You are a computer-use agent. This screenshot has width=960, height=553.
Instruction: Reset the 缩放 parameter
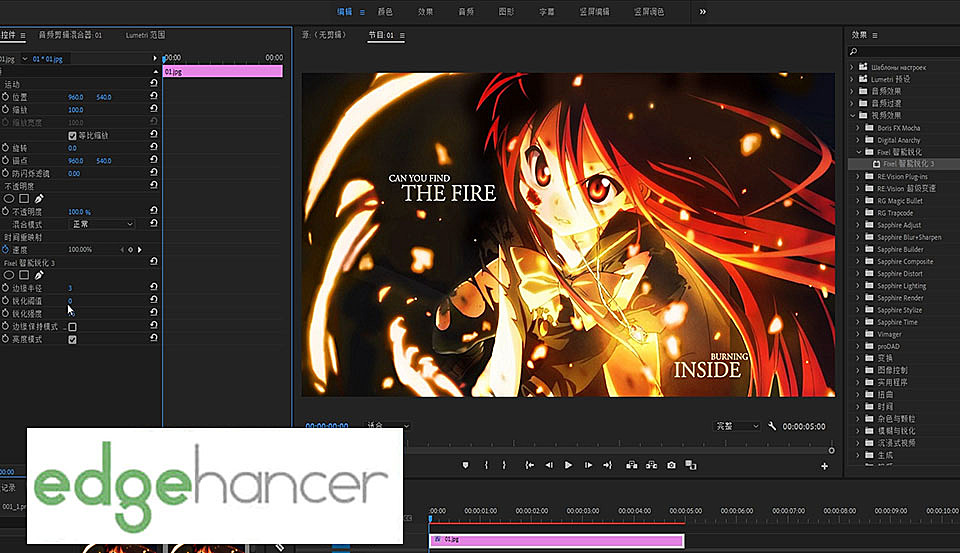tap(154, 109)
